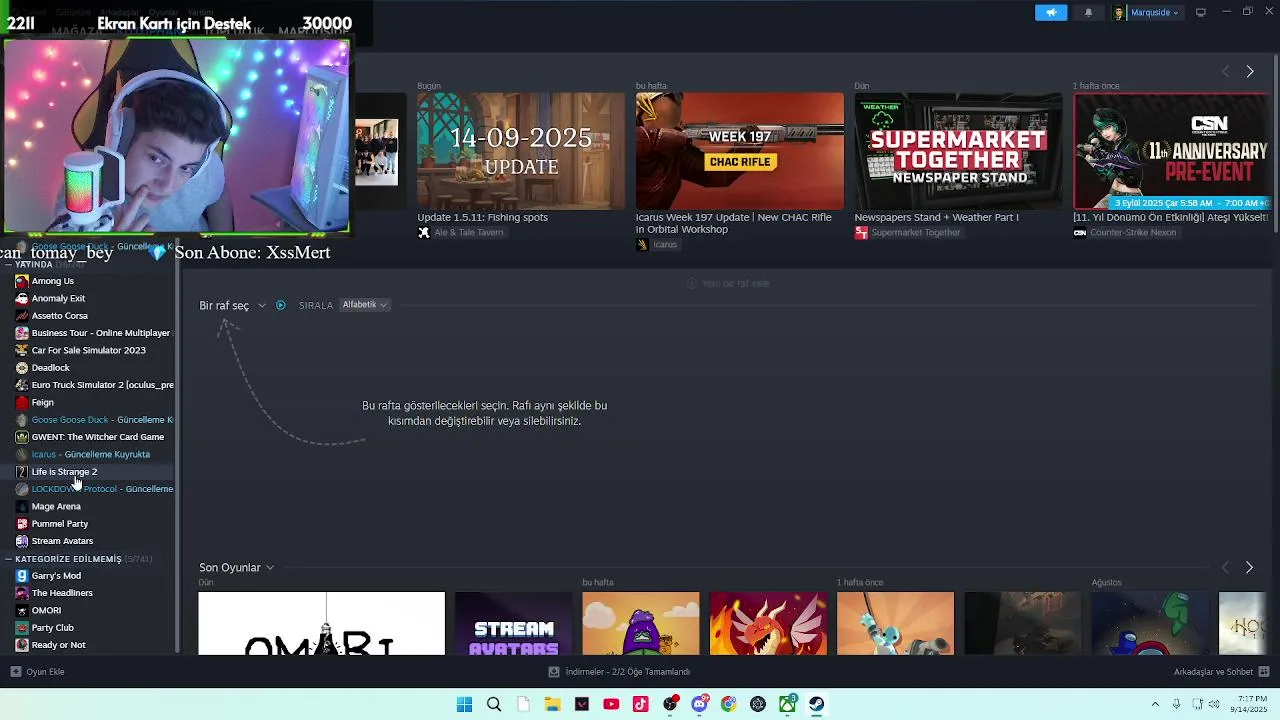Open the Son Oyunlar shelf dropdown
This screenshot has height=720, width=1280.
(x=236, y=567)
